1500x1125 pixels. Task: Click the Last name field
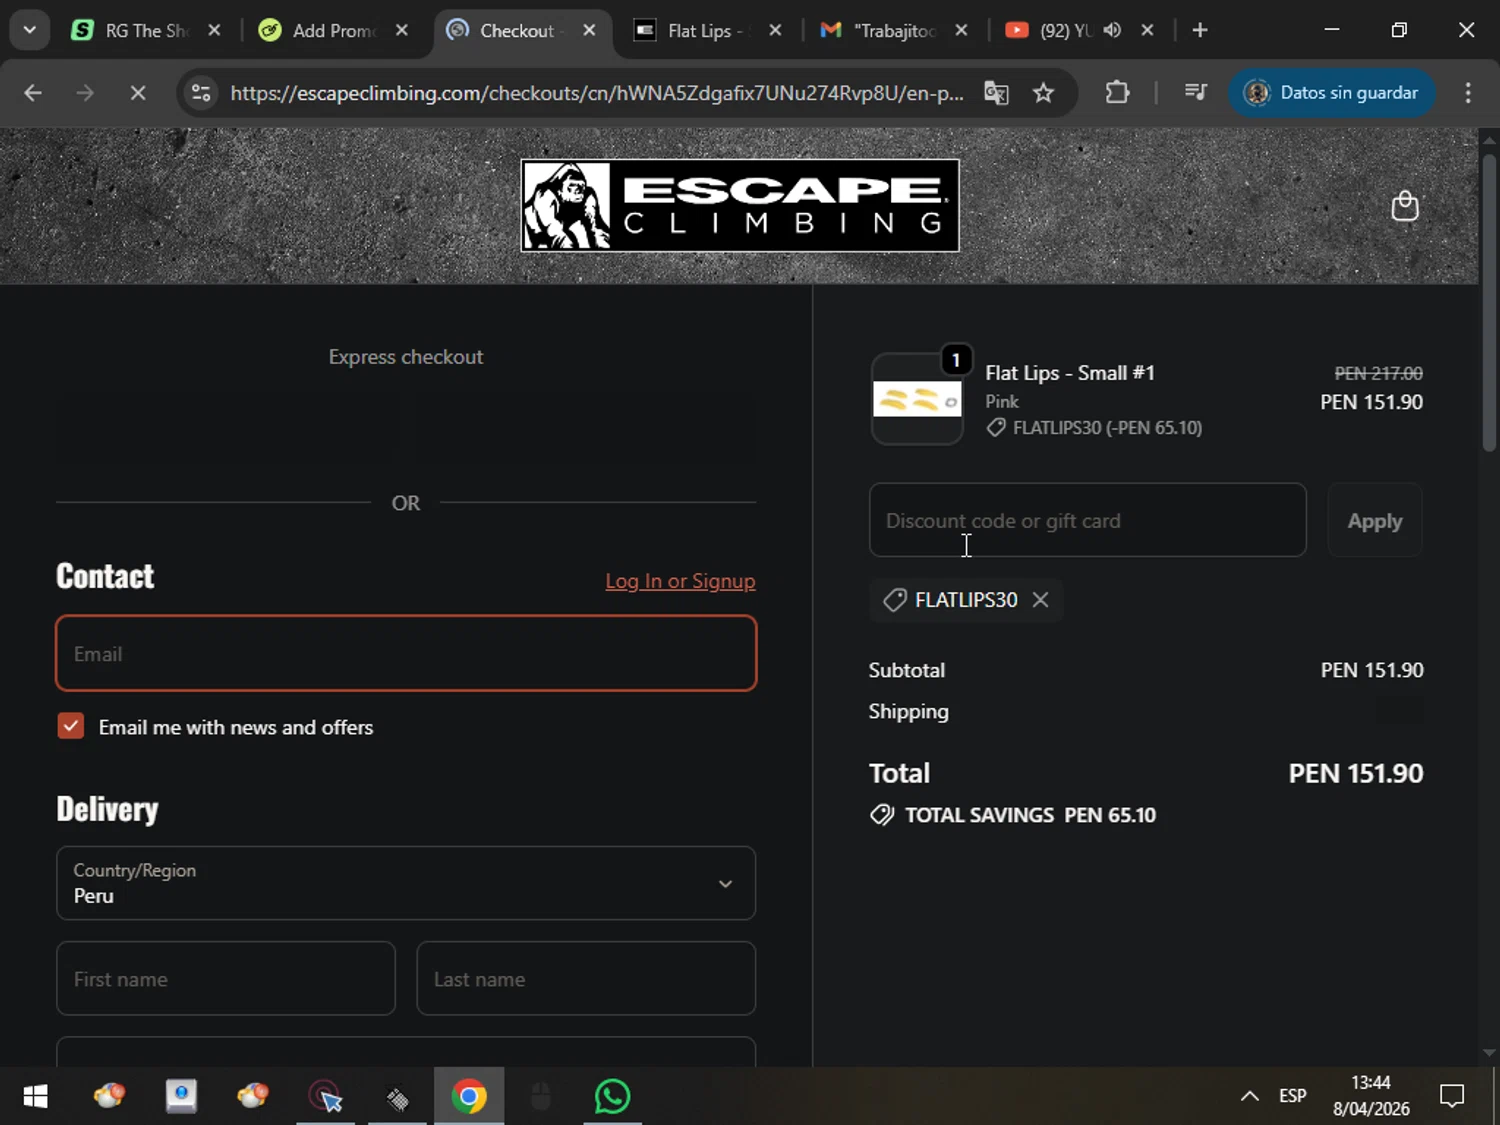tap(586, 978)
